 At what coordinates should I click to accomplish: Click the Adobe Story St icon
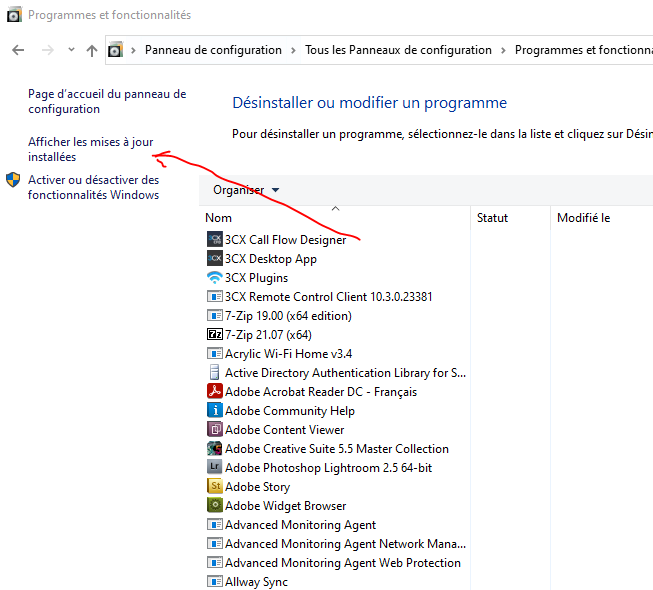(x=214, y=486)
